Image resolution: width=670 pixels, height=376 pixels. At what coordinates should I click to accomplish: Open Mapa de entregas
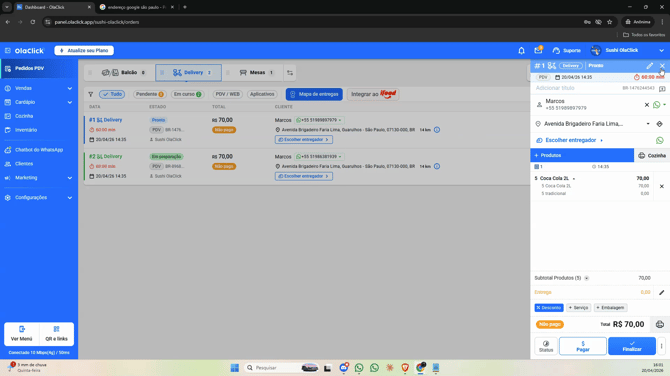(x=314, y=94)
